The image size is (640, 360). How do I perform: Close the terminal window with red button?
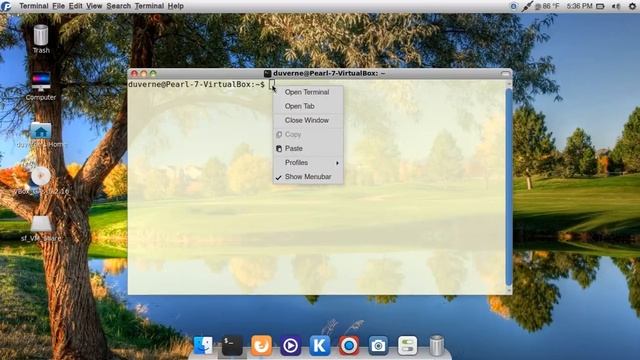click(134, 74)
